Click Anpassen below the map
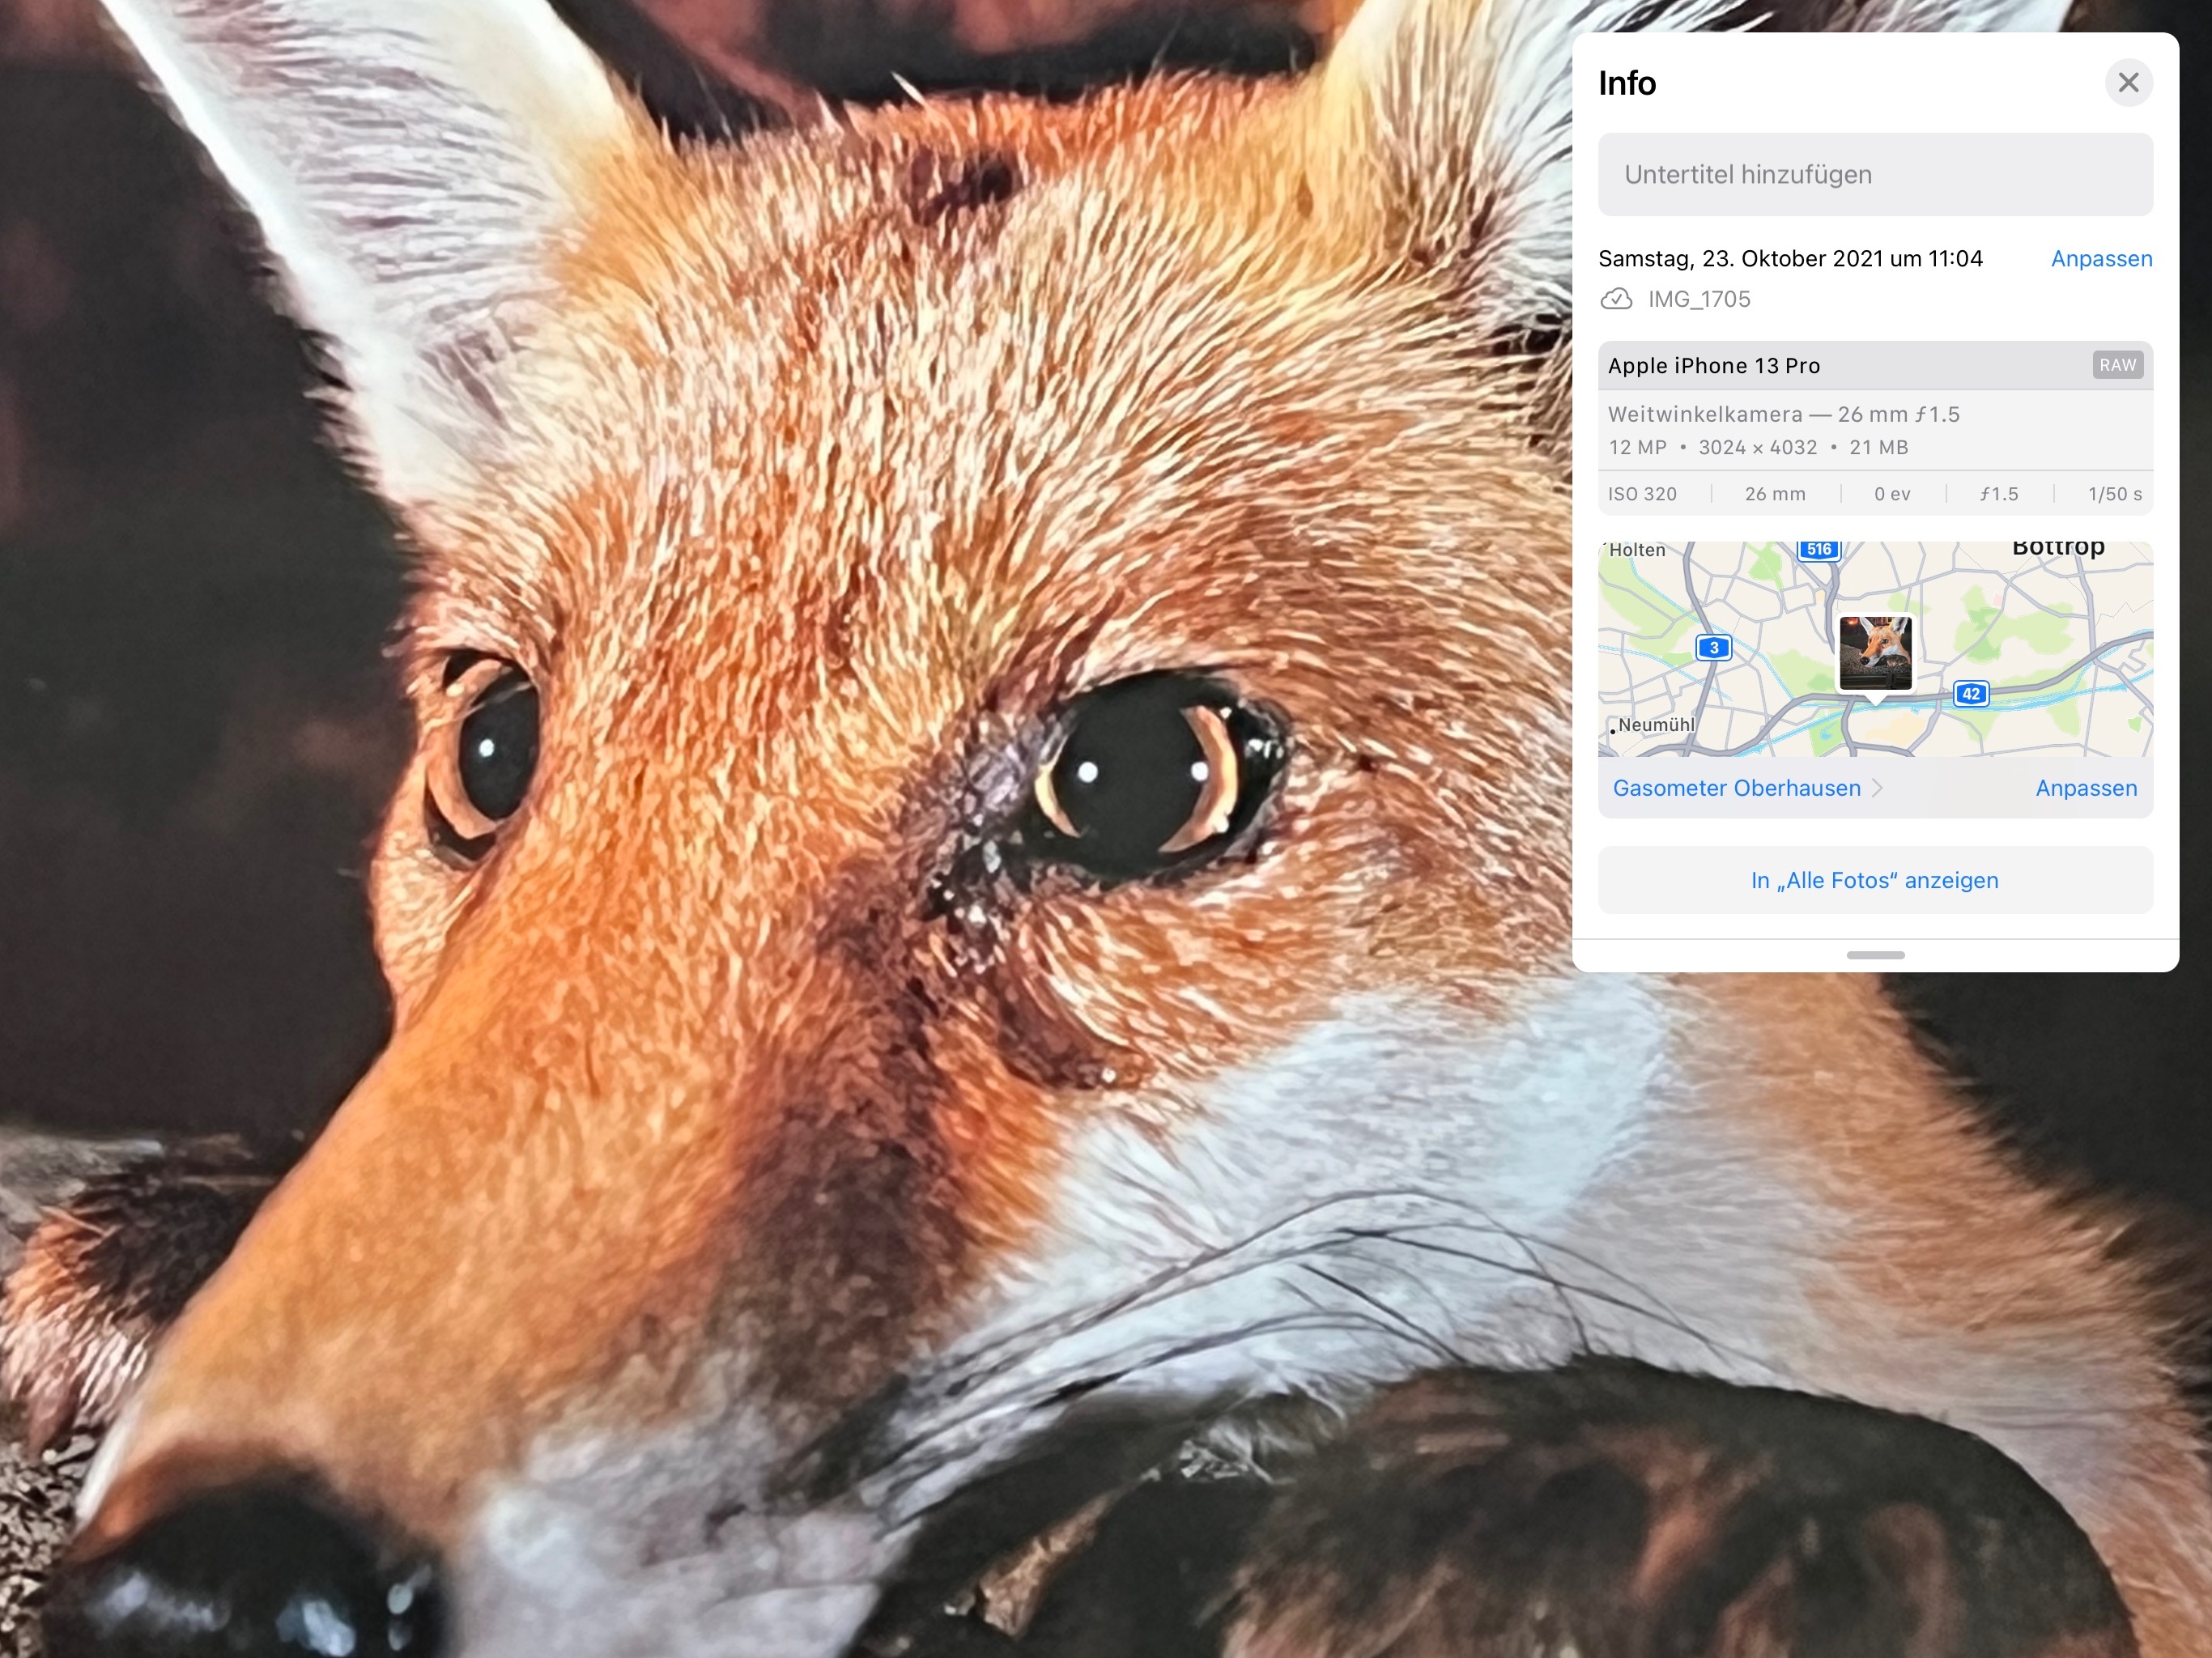 click(2086, 788)
